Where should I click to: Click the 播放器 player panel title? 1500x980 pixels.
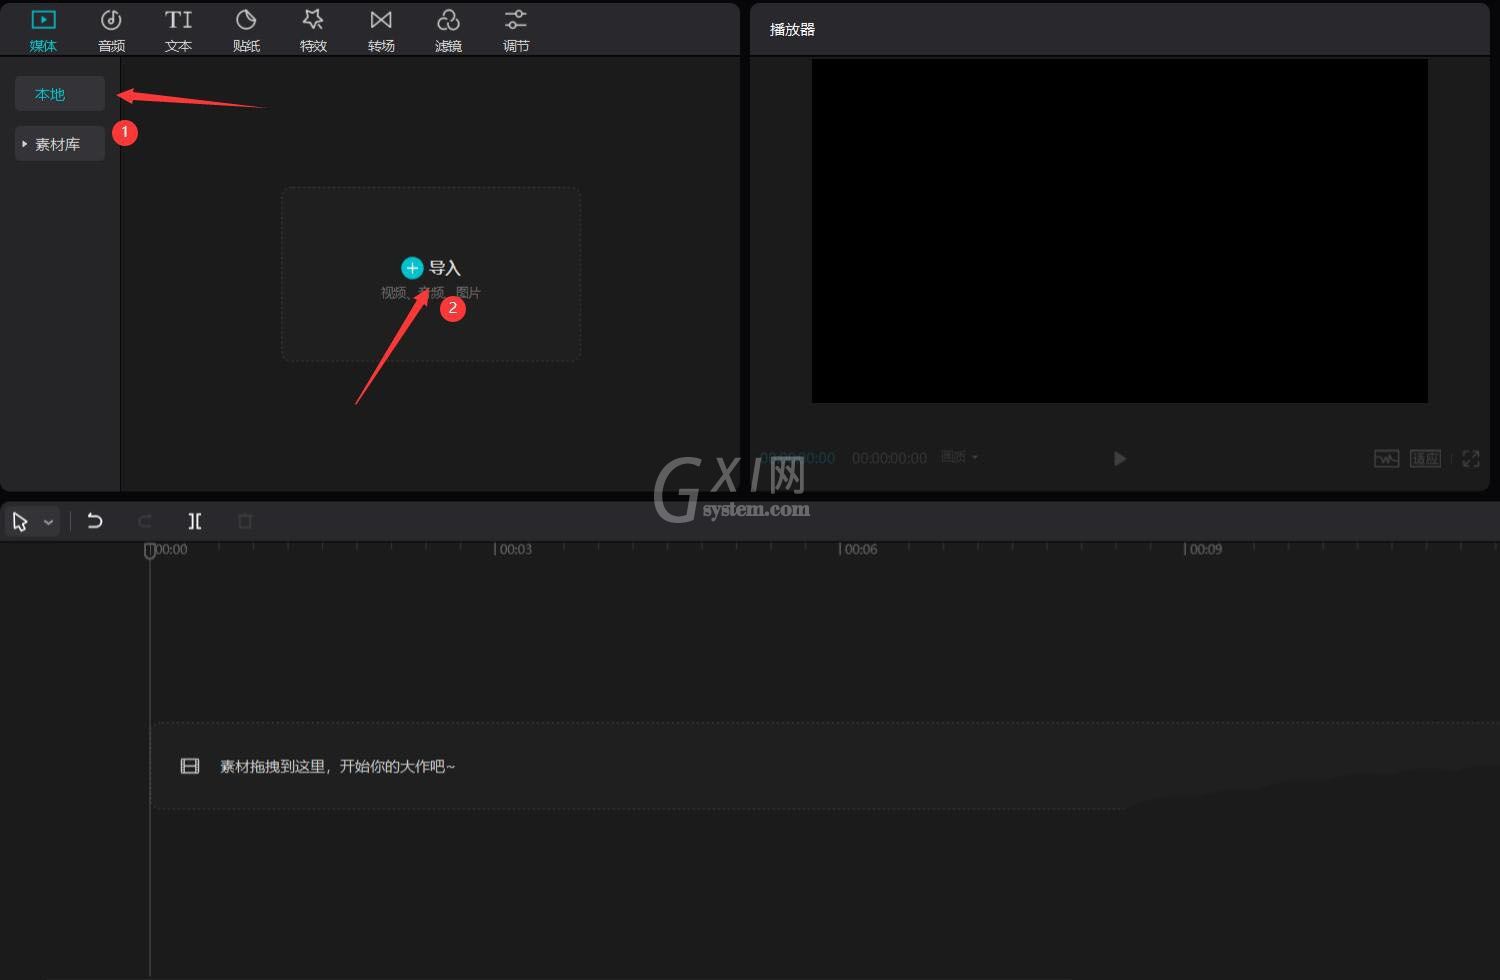pyautogui.click(x=792, y=30)
